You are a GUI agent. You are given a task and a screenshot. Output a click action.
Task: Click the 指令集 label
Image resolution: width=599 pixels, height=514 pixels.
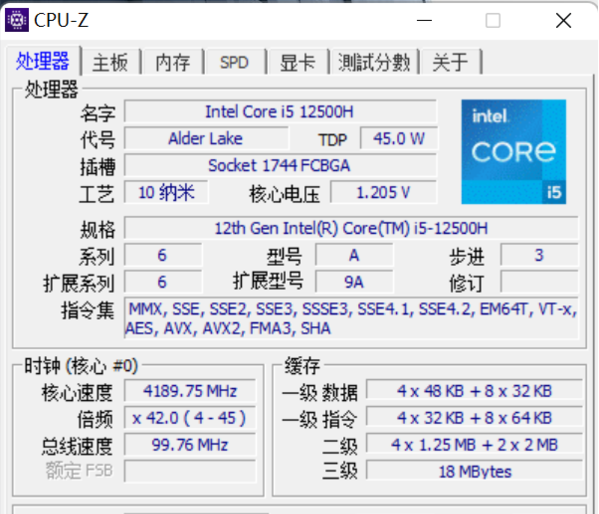click(x=88, y=310)
